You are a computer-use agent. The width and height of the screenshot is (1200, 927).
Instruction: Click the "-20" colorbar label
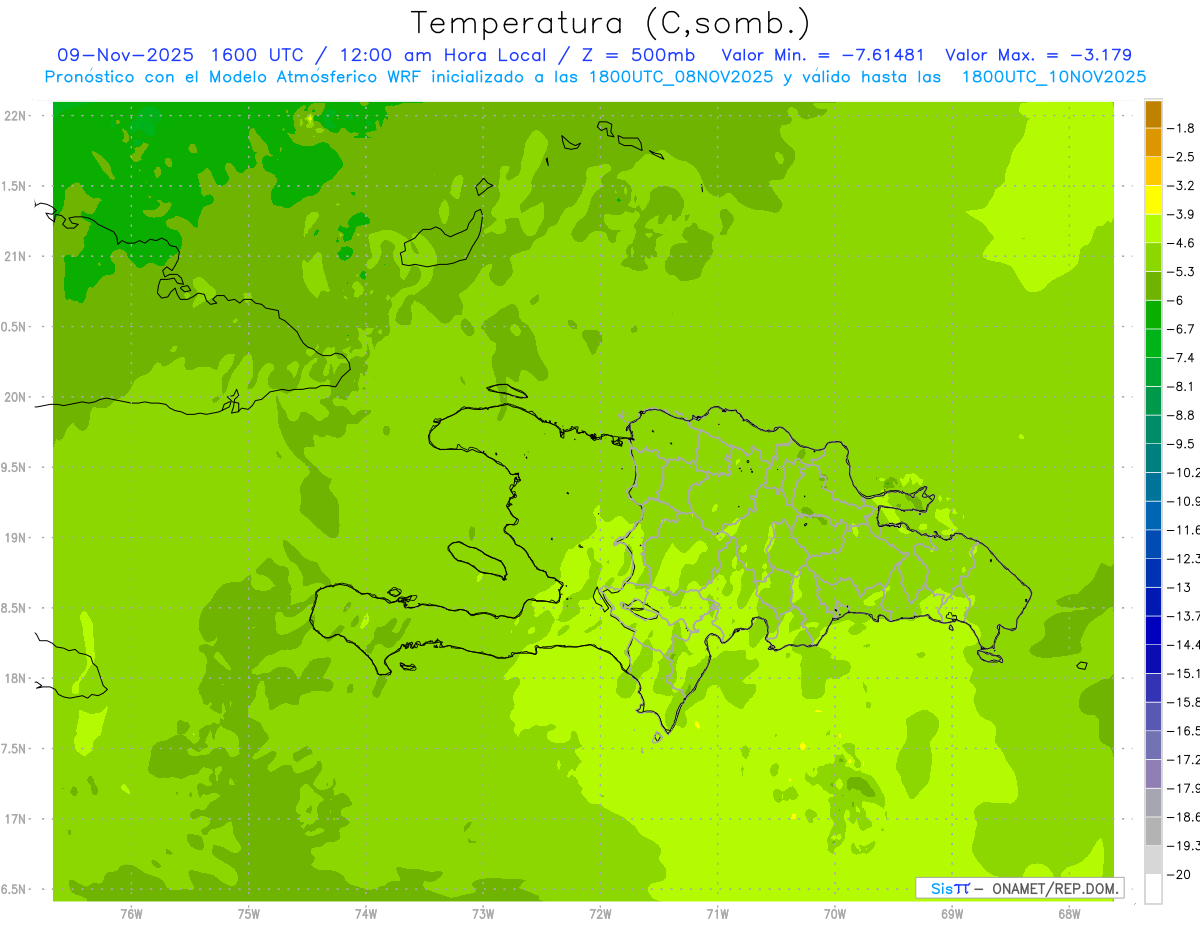[x=1180, y=874]
